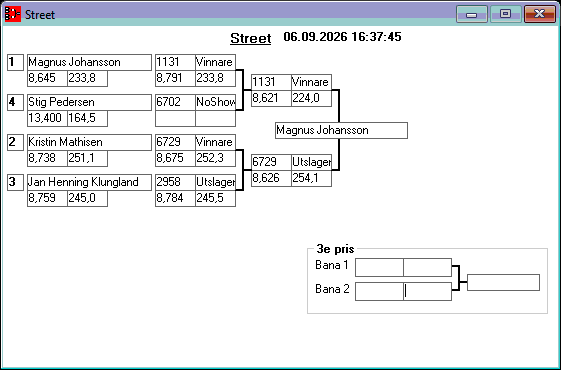
Task: Select the NoShow result cell for 6702
Action: 215,103
